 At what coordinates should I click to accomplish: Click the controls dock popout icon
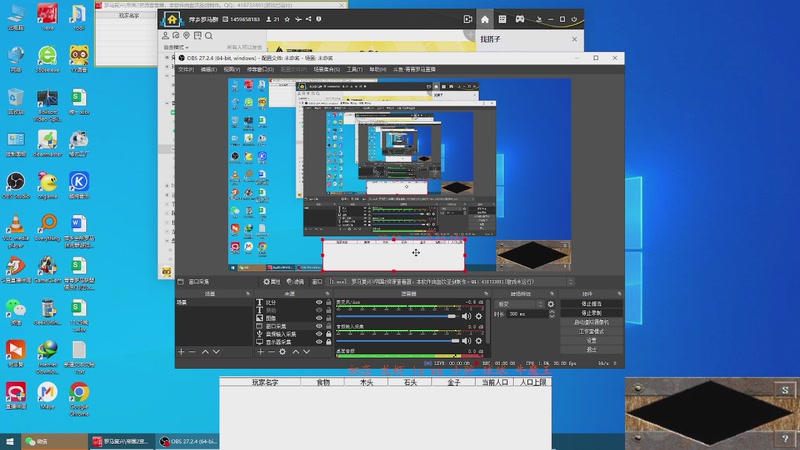point(619,294)
